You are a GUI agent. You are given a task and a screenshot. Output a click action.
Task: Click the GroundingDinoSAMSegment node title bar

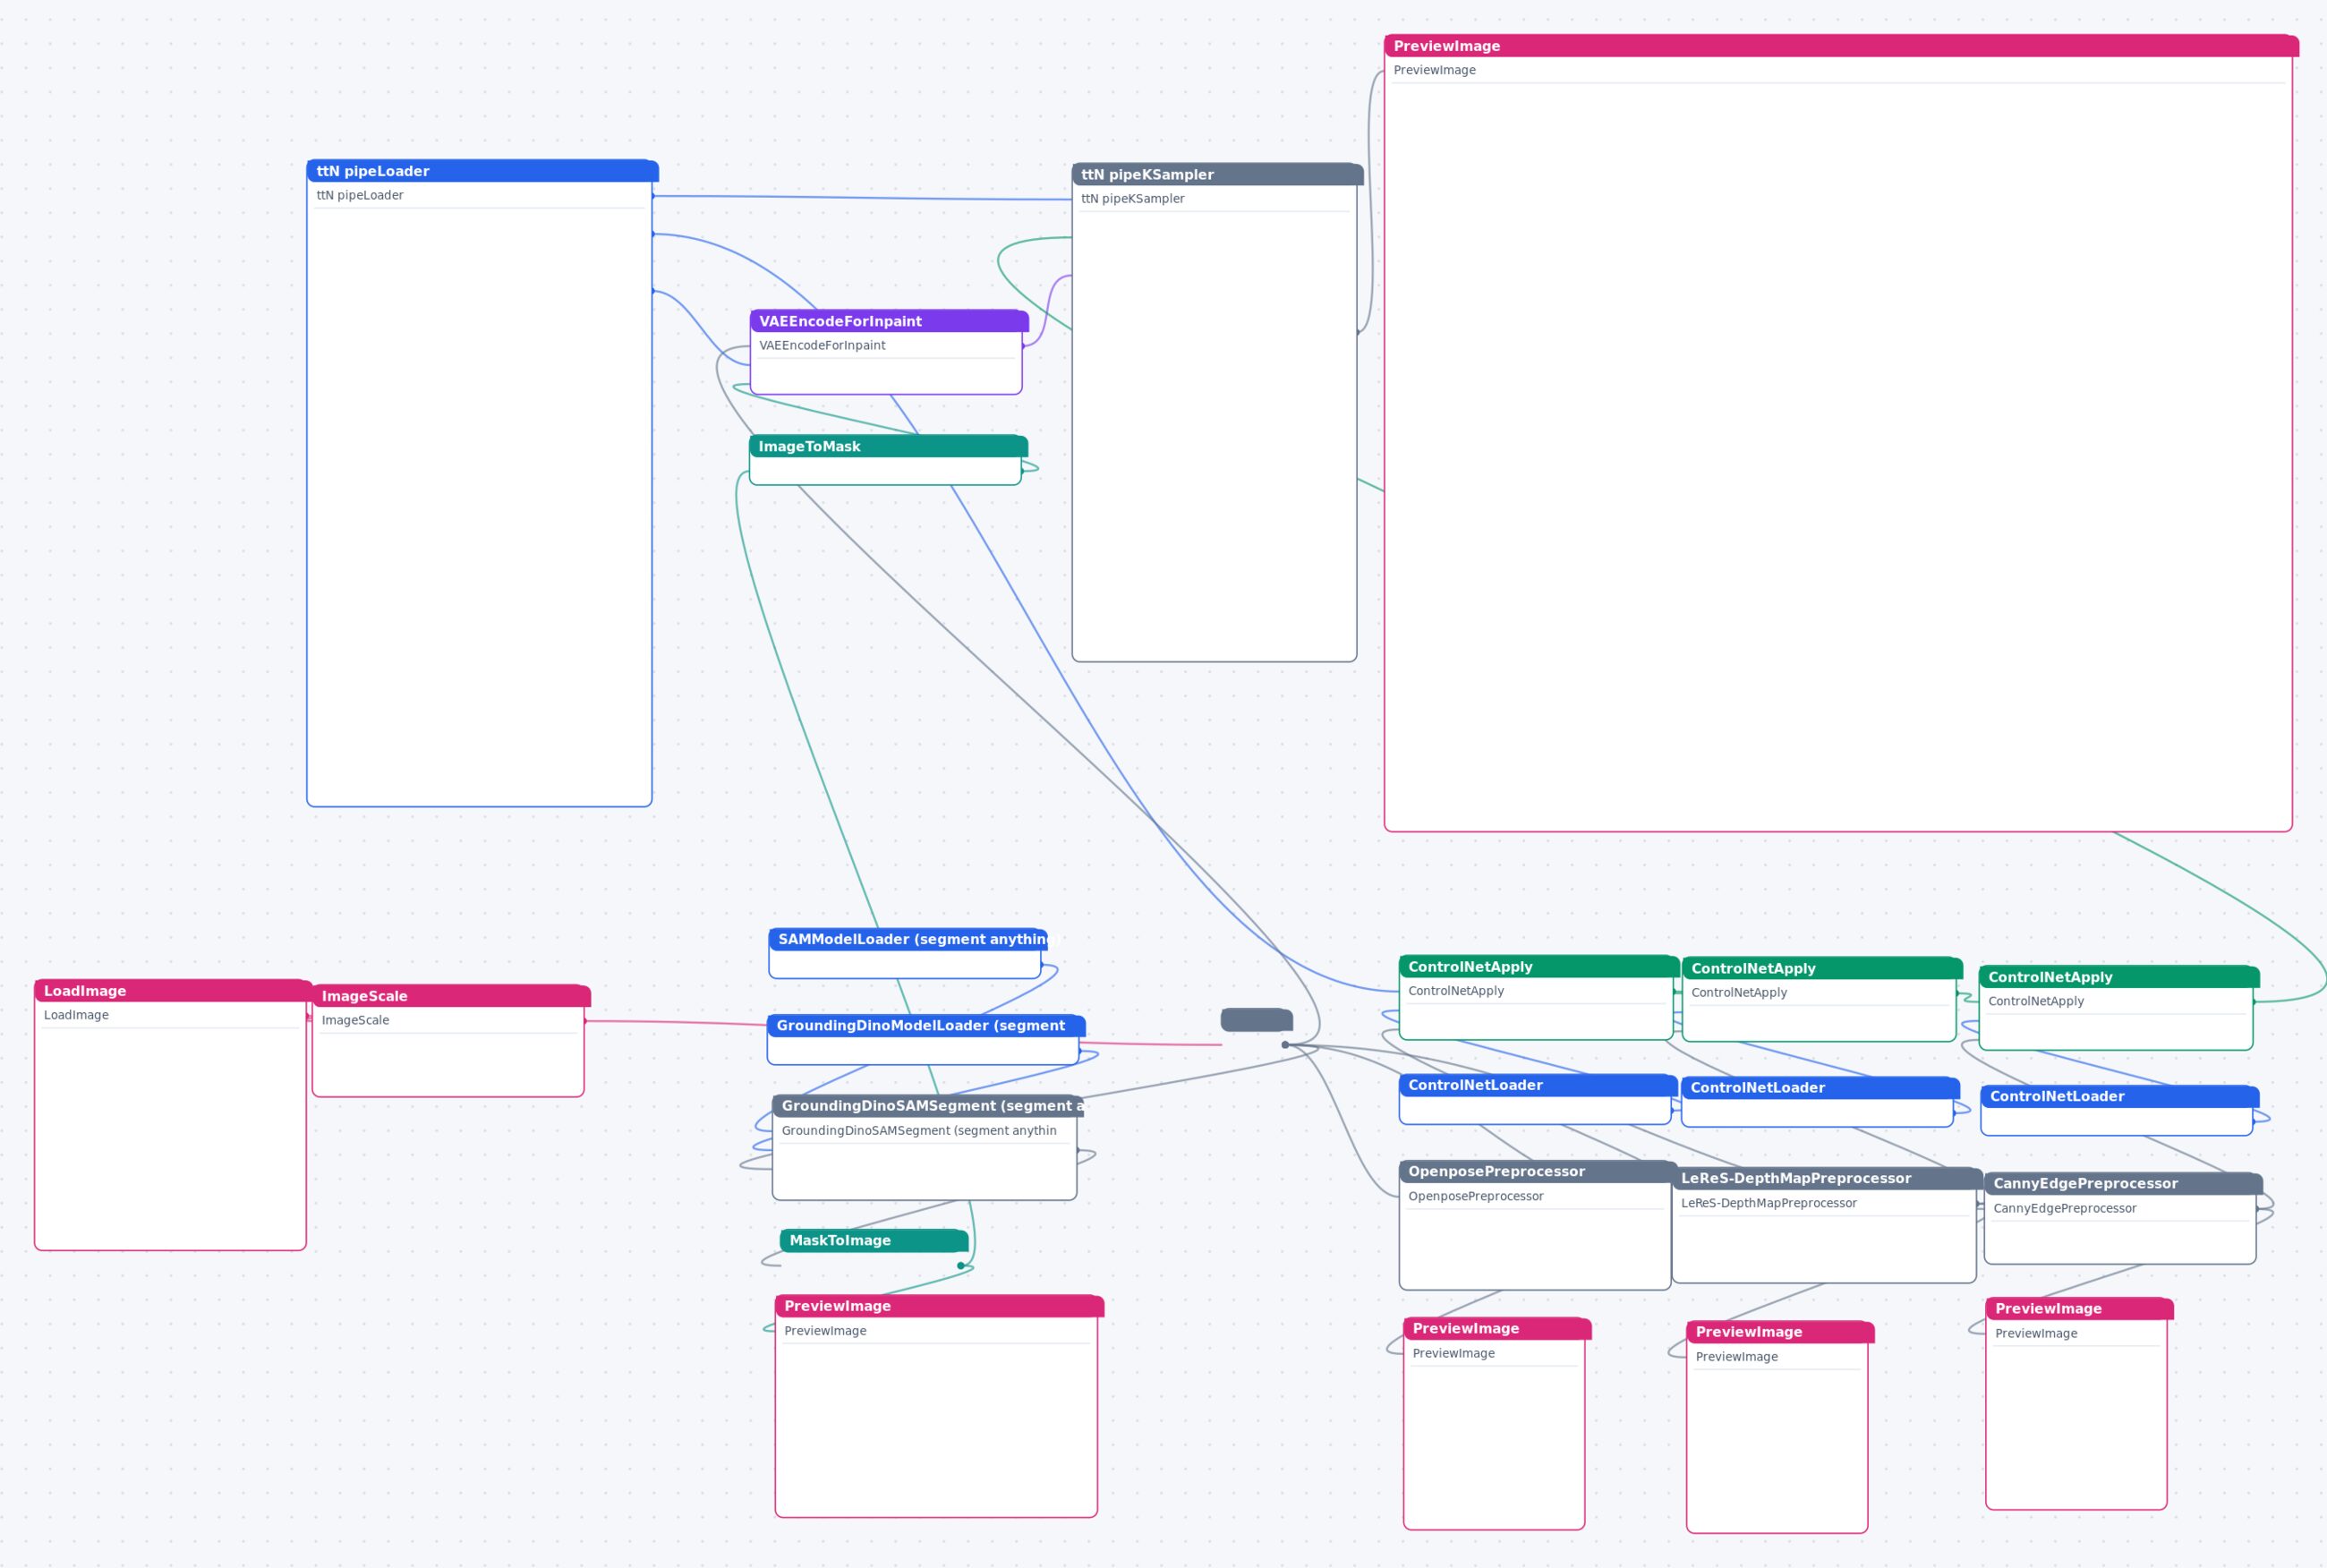tap(927, 1105)
